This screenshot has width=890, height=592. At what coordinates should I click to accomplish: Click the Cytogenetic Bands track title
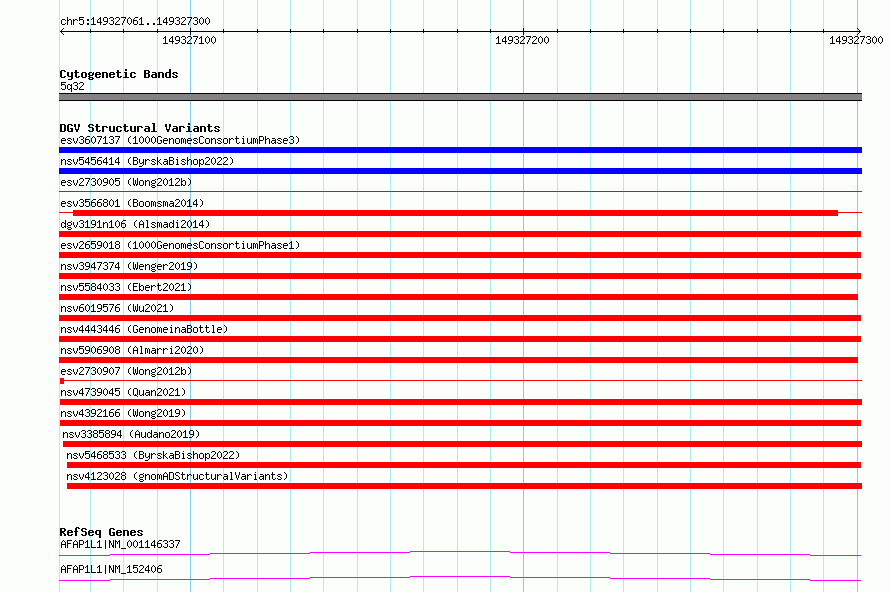pos(119,74)
